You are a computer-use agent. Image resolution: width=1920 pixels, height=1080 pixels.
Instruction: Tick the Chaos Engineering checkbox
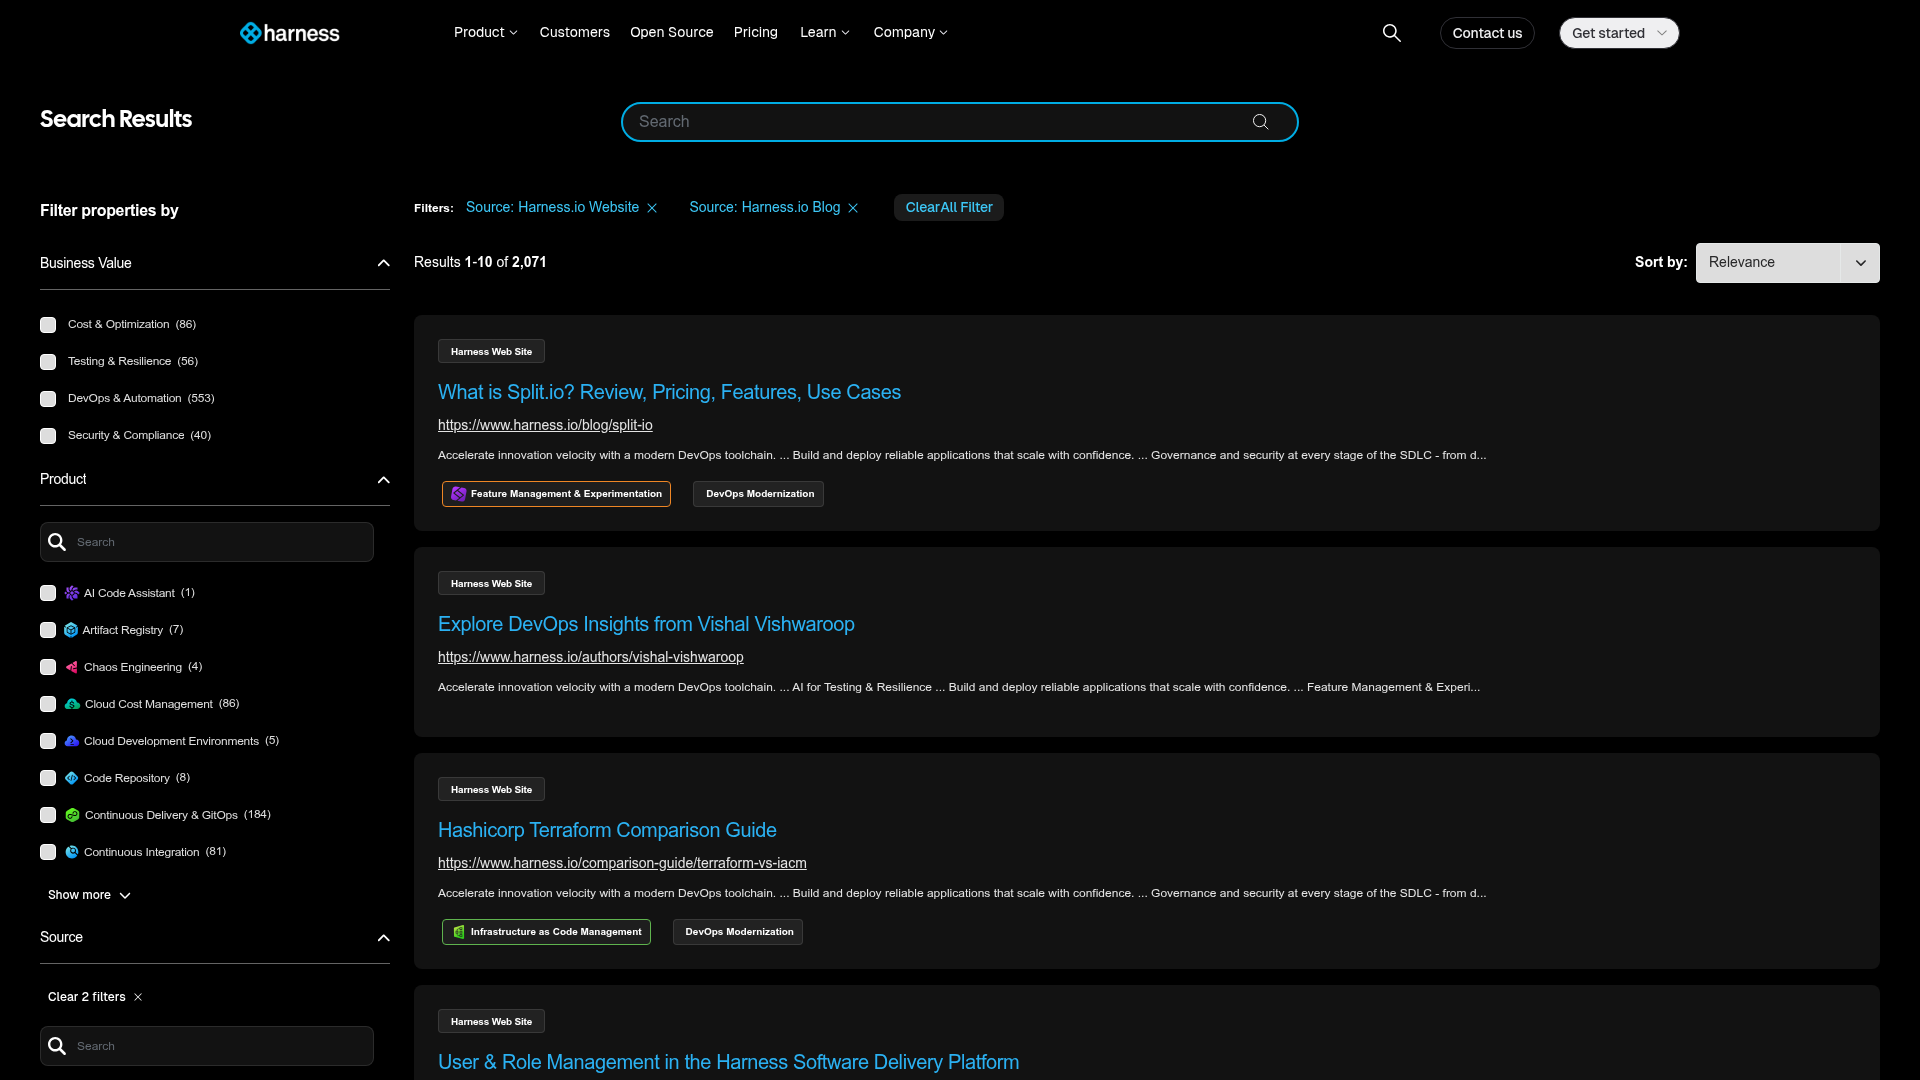pyautogui.click(x=48, y=667)
